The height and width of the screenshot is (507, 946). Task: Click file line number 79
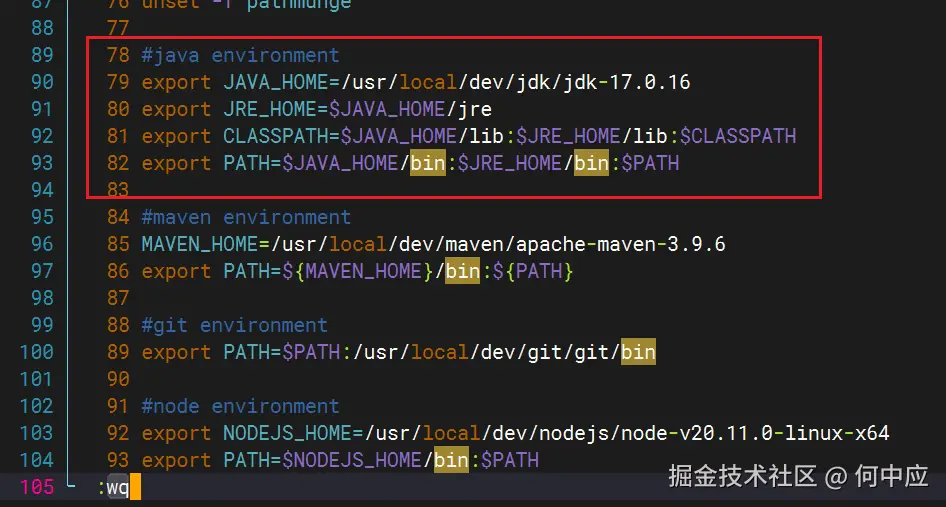pyautogui.click(x=118, y=82)
